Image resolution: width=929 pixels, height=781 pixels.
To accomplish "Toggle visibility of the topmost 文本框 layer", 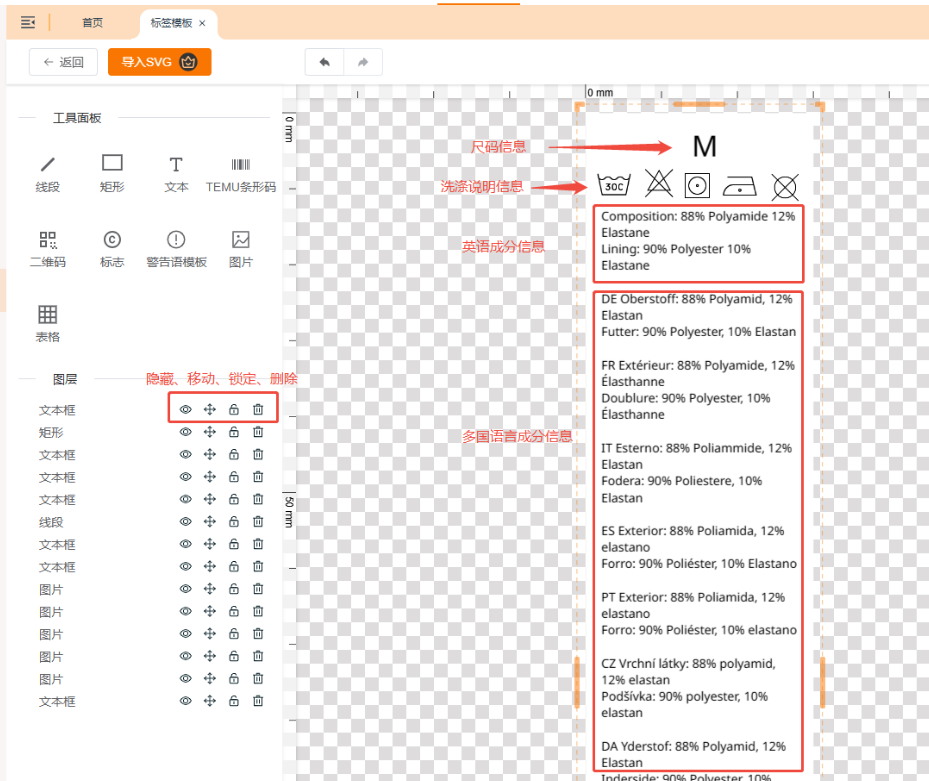I will point(185,409).
